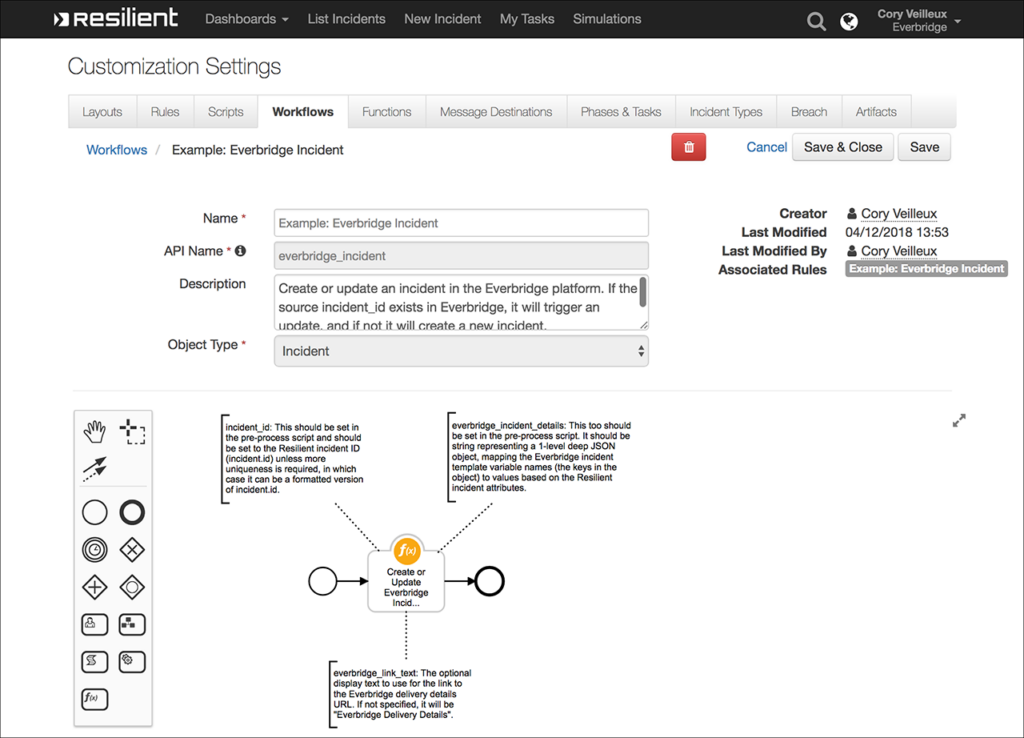
Task: Click the Save button
Action: pos(924,147)
